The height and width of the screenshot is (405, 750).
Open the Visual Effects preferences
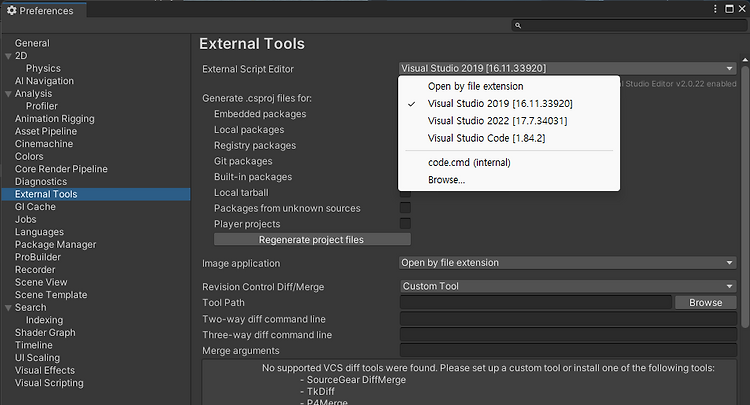tap(44, 371)
